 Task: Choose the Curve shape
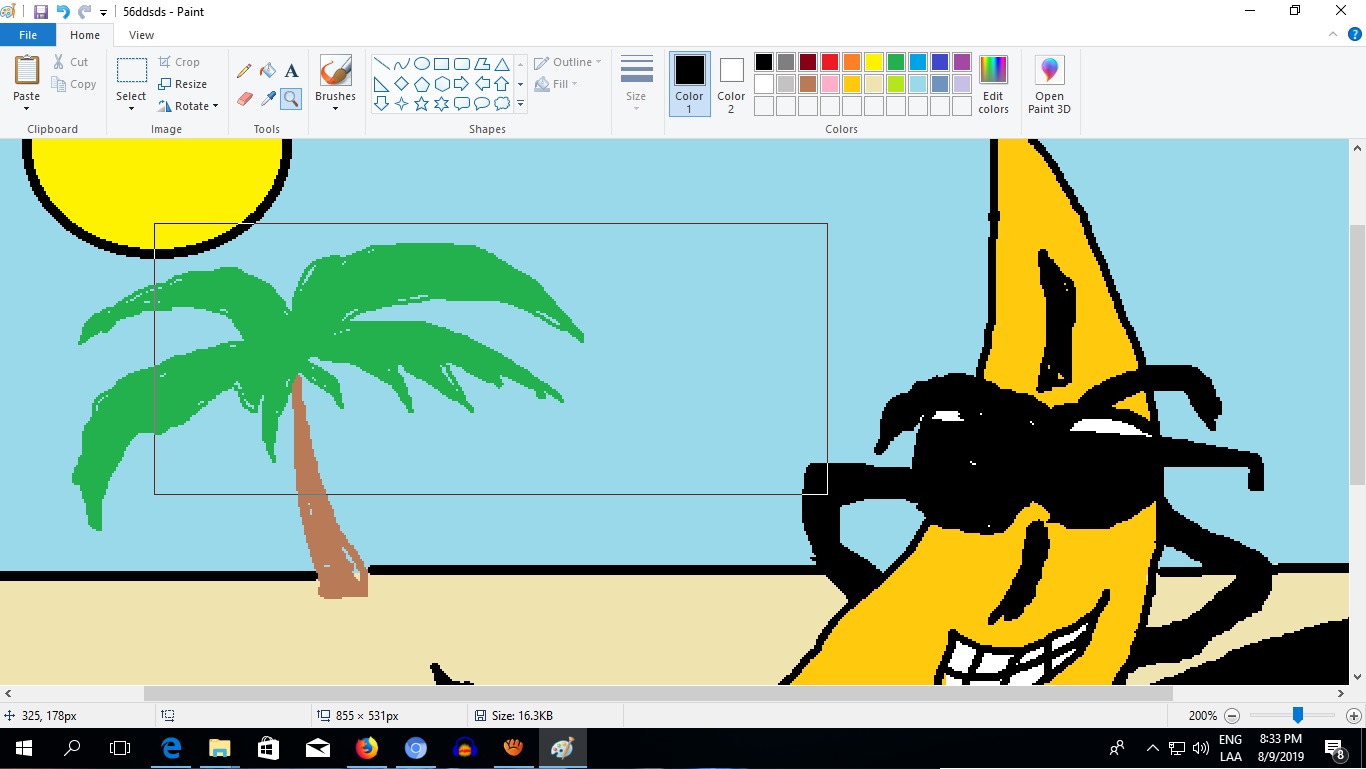[402, 64]
